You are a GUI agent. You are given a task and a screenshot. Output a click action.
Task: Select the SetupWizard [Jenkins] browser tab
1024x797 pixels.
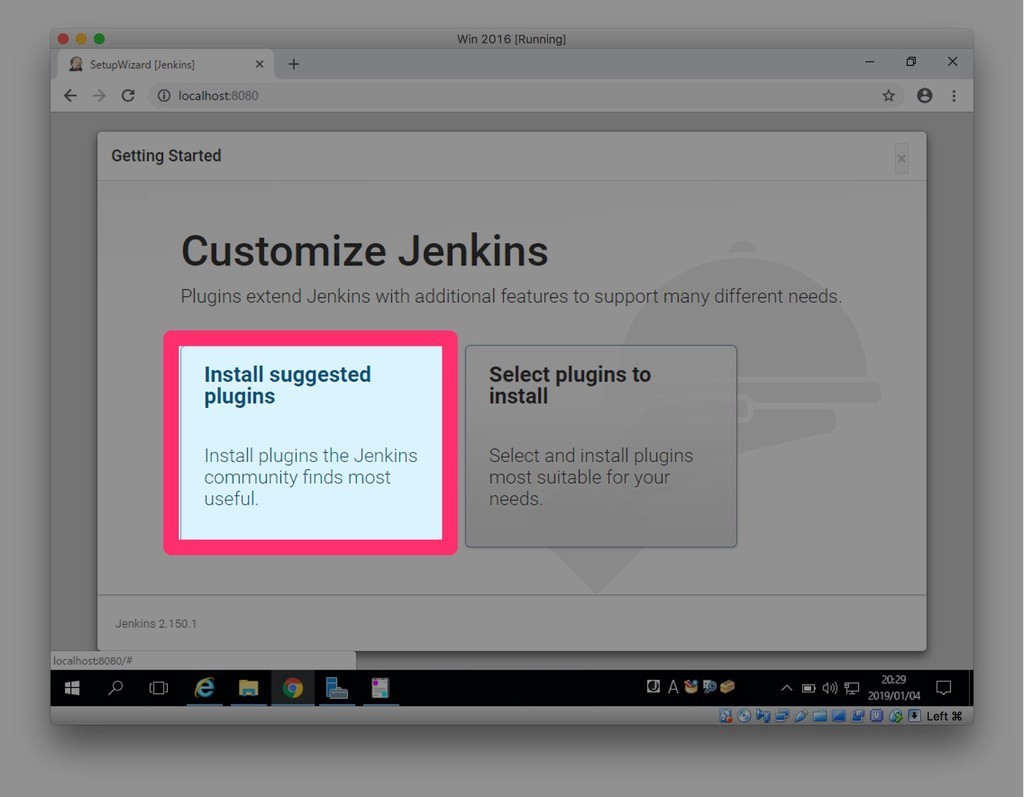(163, 64)
